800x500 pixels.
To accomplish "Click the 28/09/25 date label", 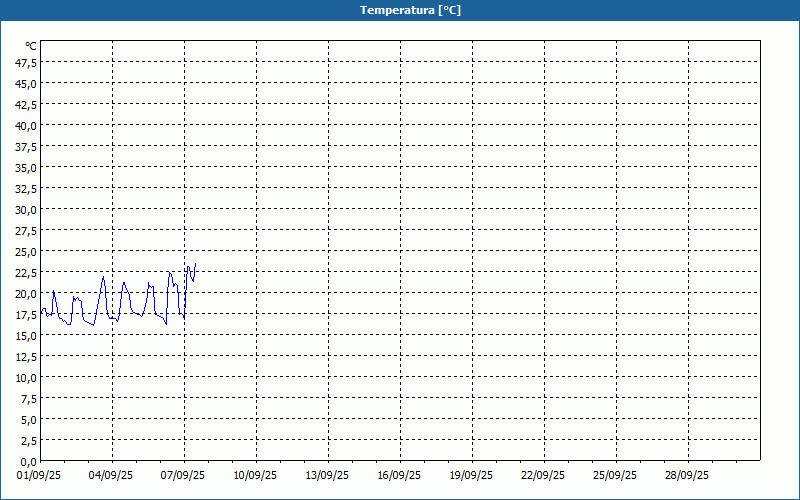I will coord(687,476).
